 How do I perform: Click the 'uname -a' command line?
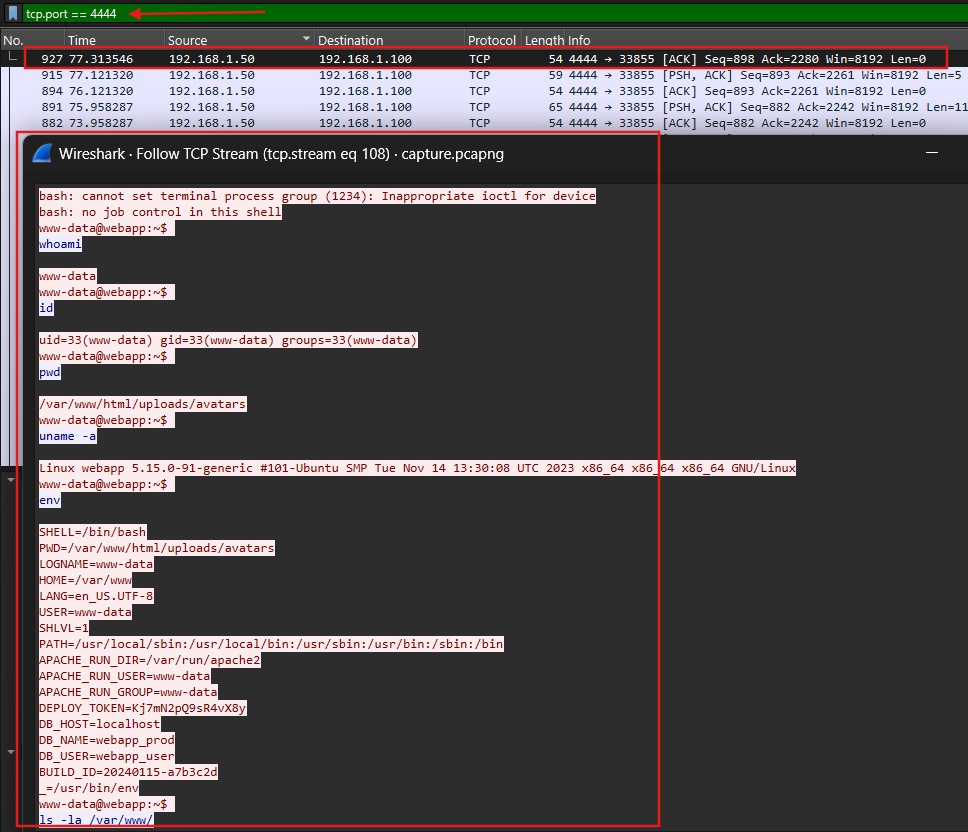coord(67,436)
